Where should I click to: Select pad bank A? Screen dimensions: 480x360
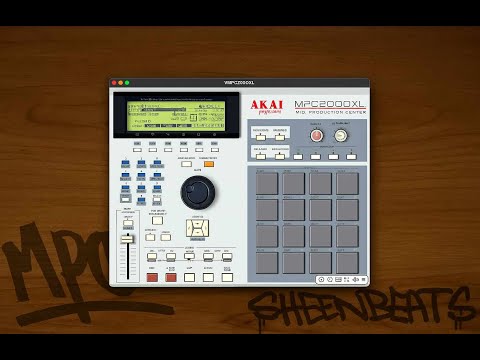298,156
